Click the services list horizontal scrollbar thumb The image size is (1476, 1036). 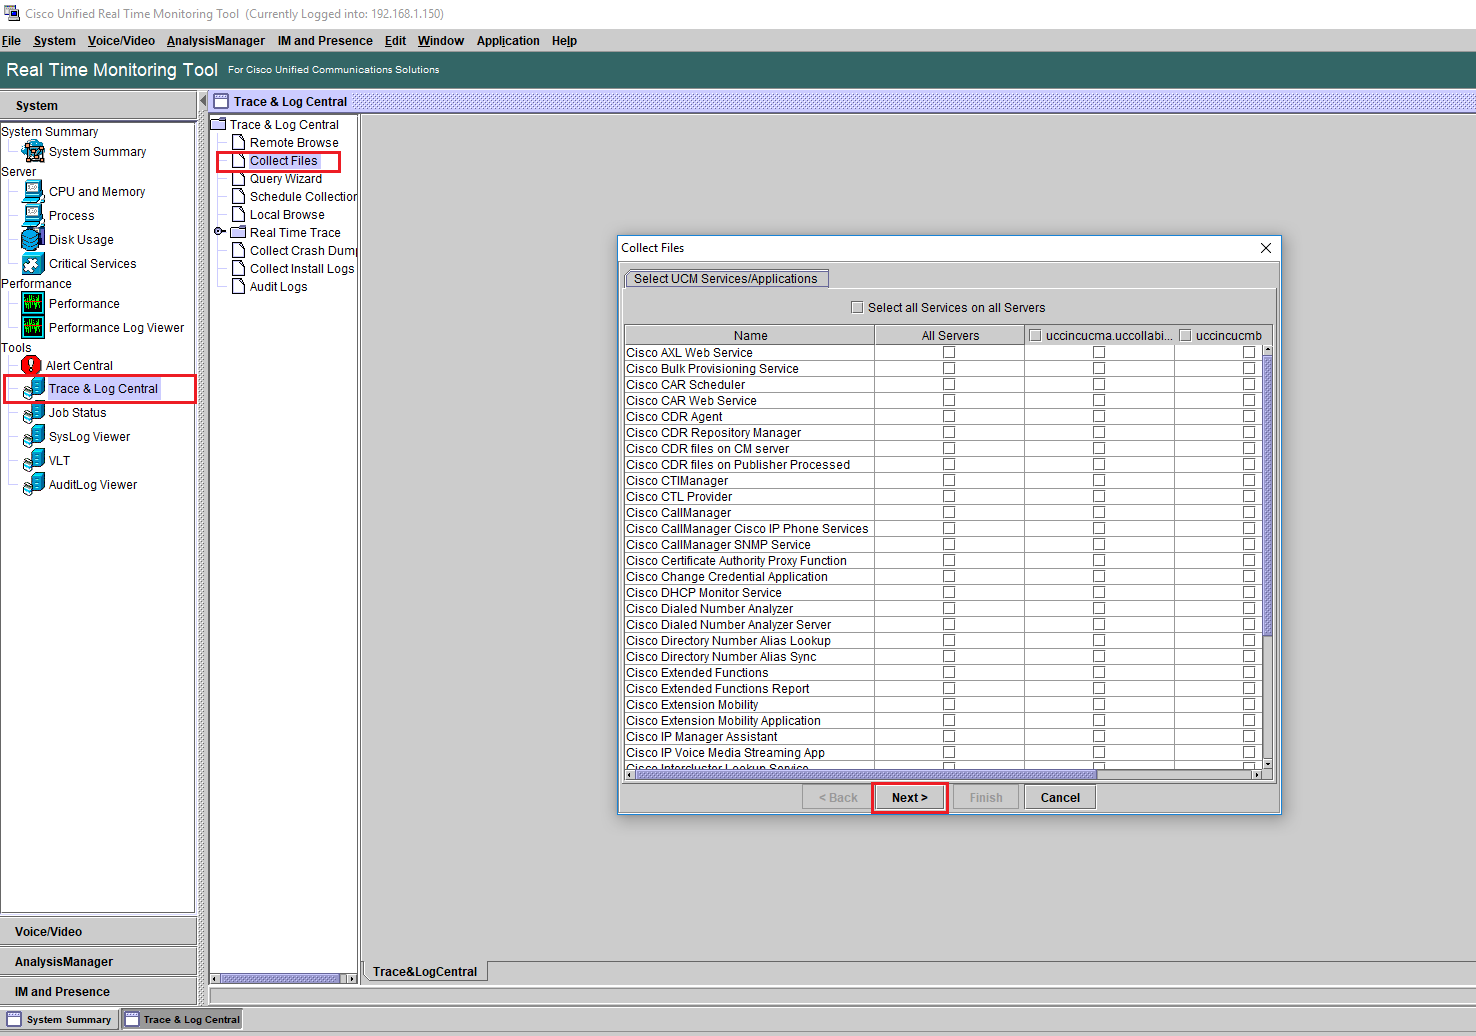866,774
